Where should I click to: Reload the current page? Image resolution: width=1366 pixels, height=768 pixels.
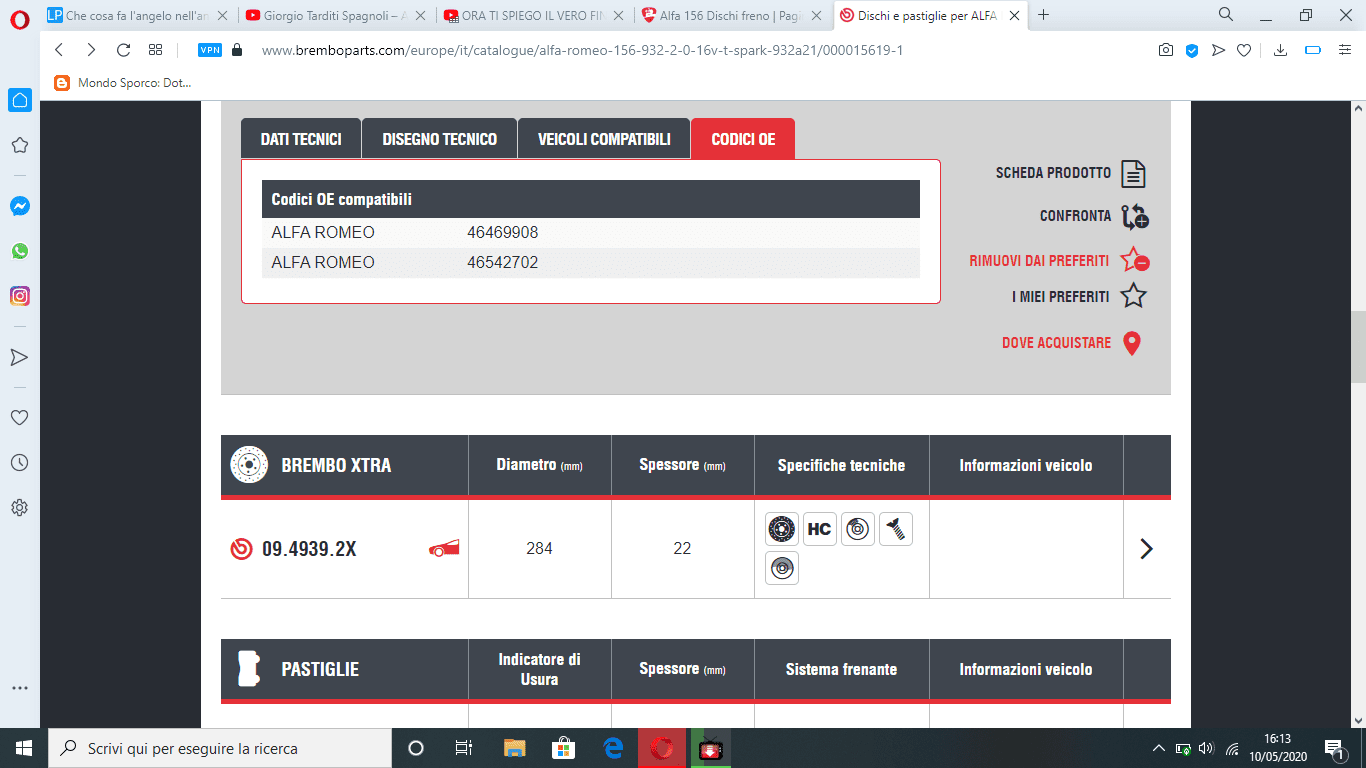[124, 50]
